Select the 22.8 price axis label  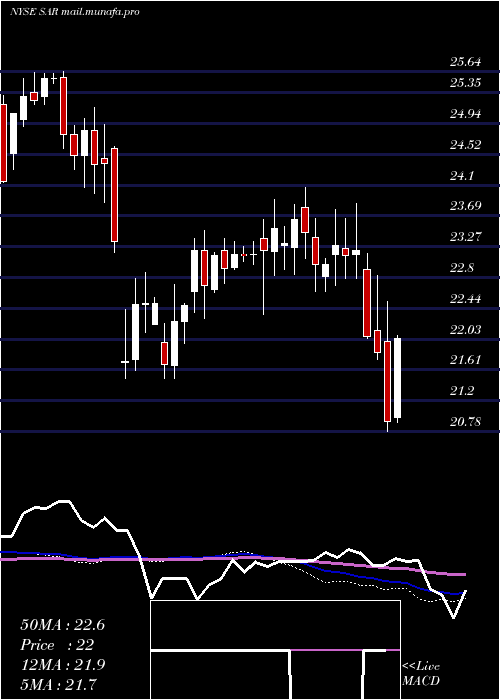[x=462, y=268]
